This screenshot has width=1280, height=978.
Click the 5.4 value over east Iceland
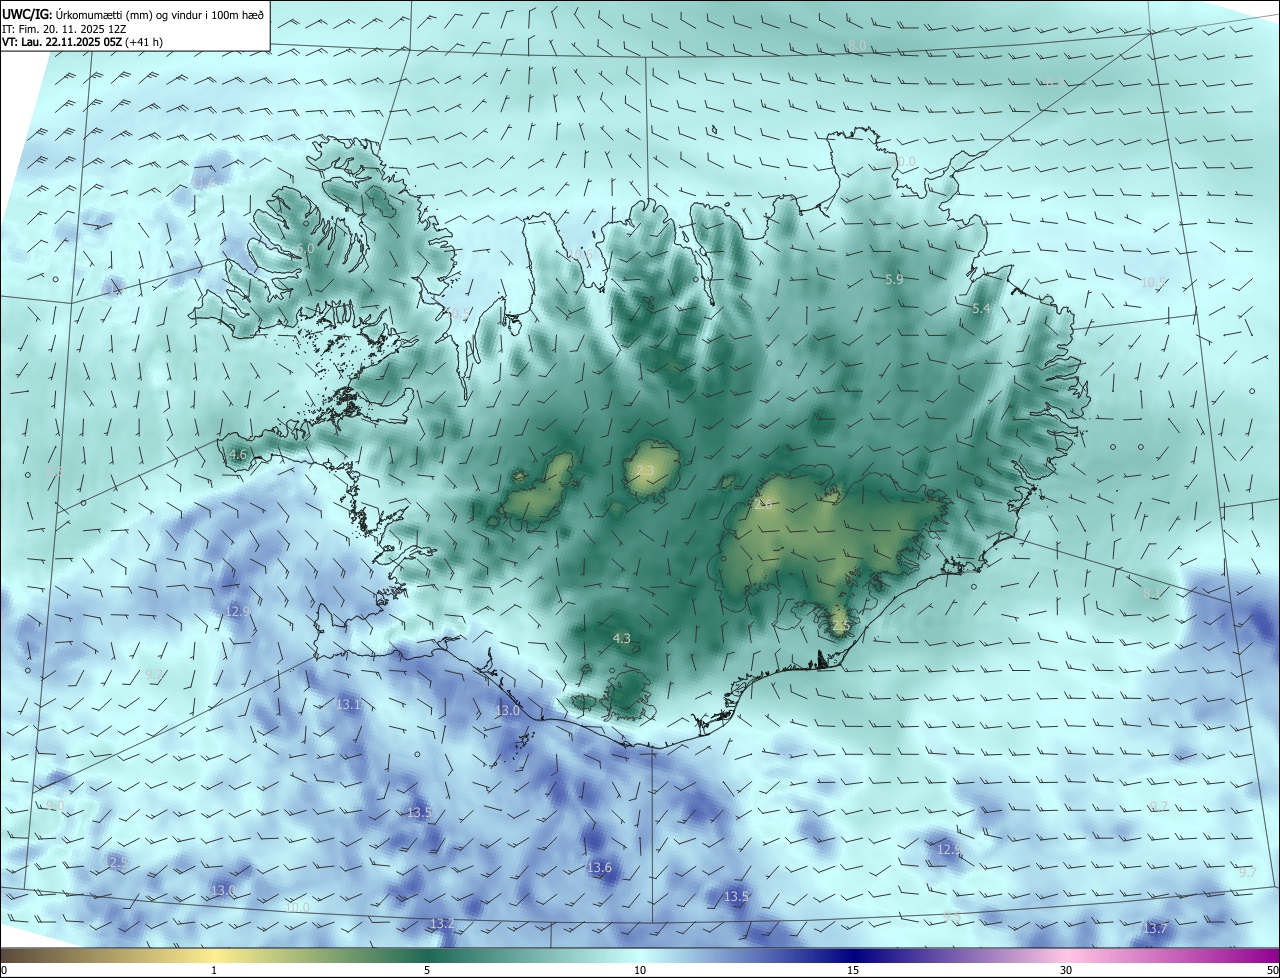[981, 310]
